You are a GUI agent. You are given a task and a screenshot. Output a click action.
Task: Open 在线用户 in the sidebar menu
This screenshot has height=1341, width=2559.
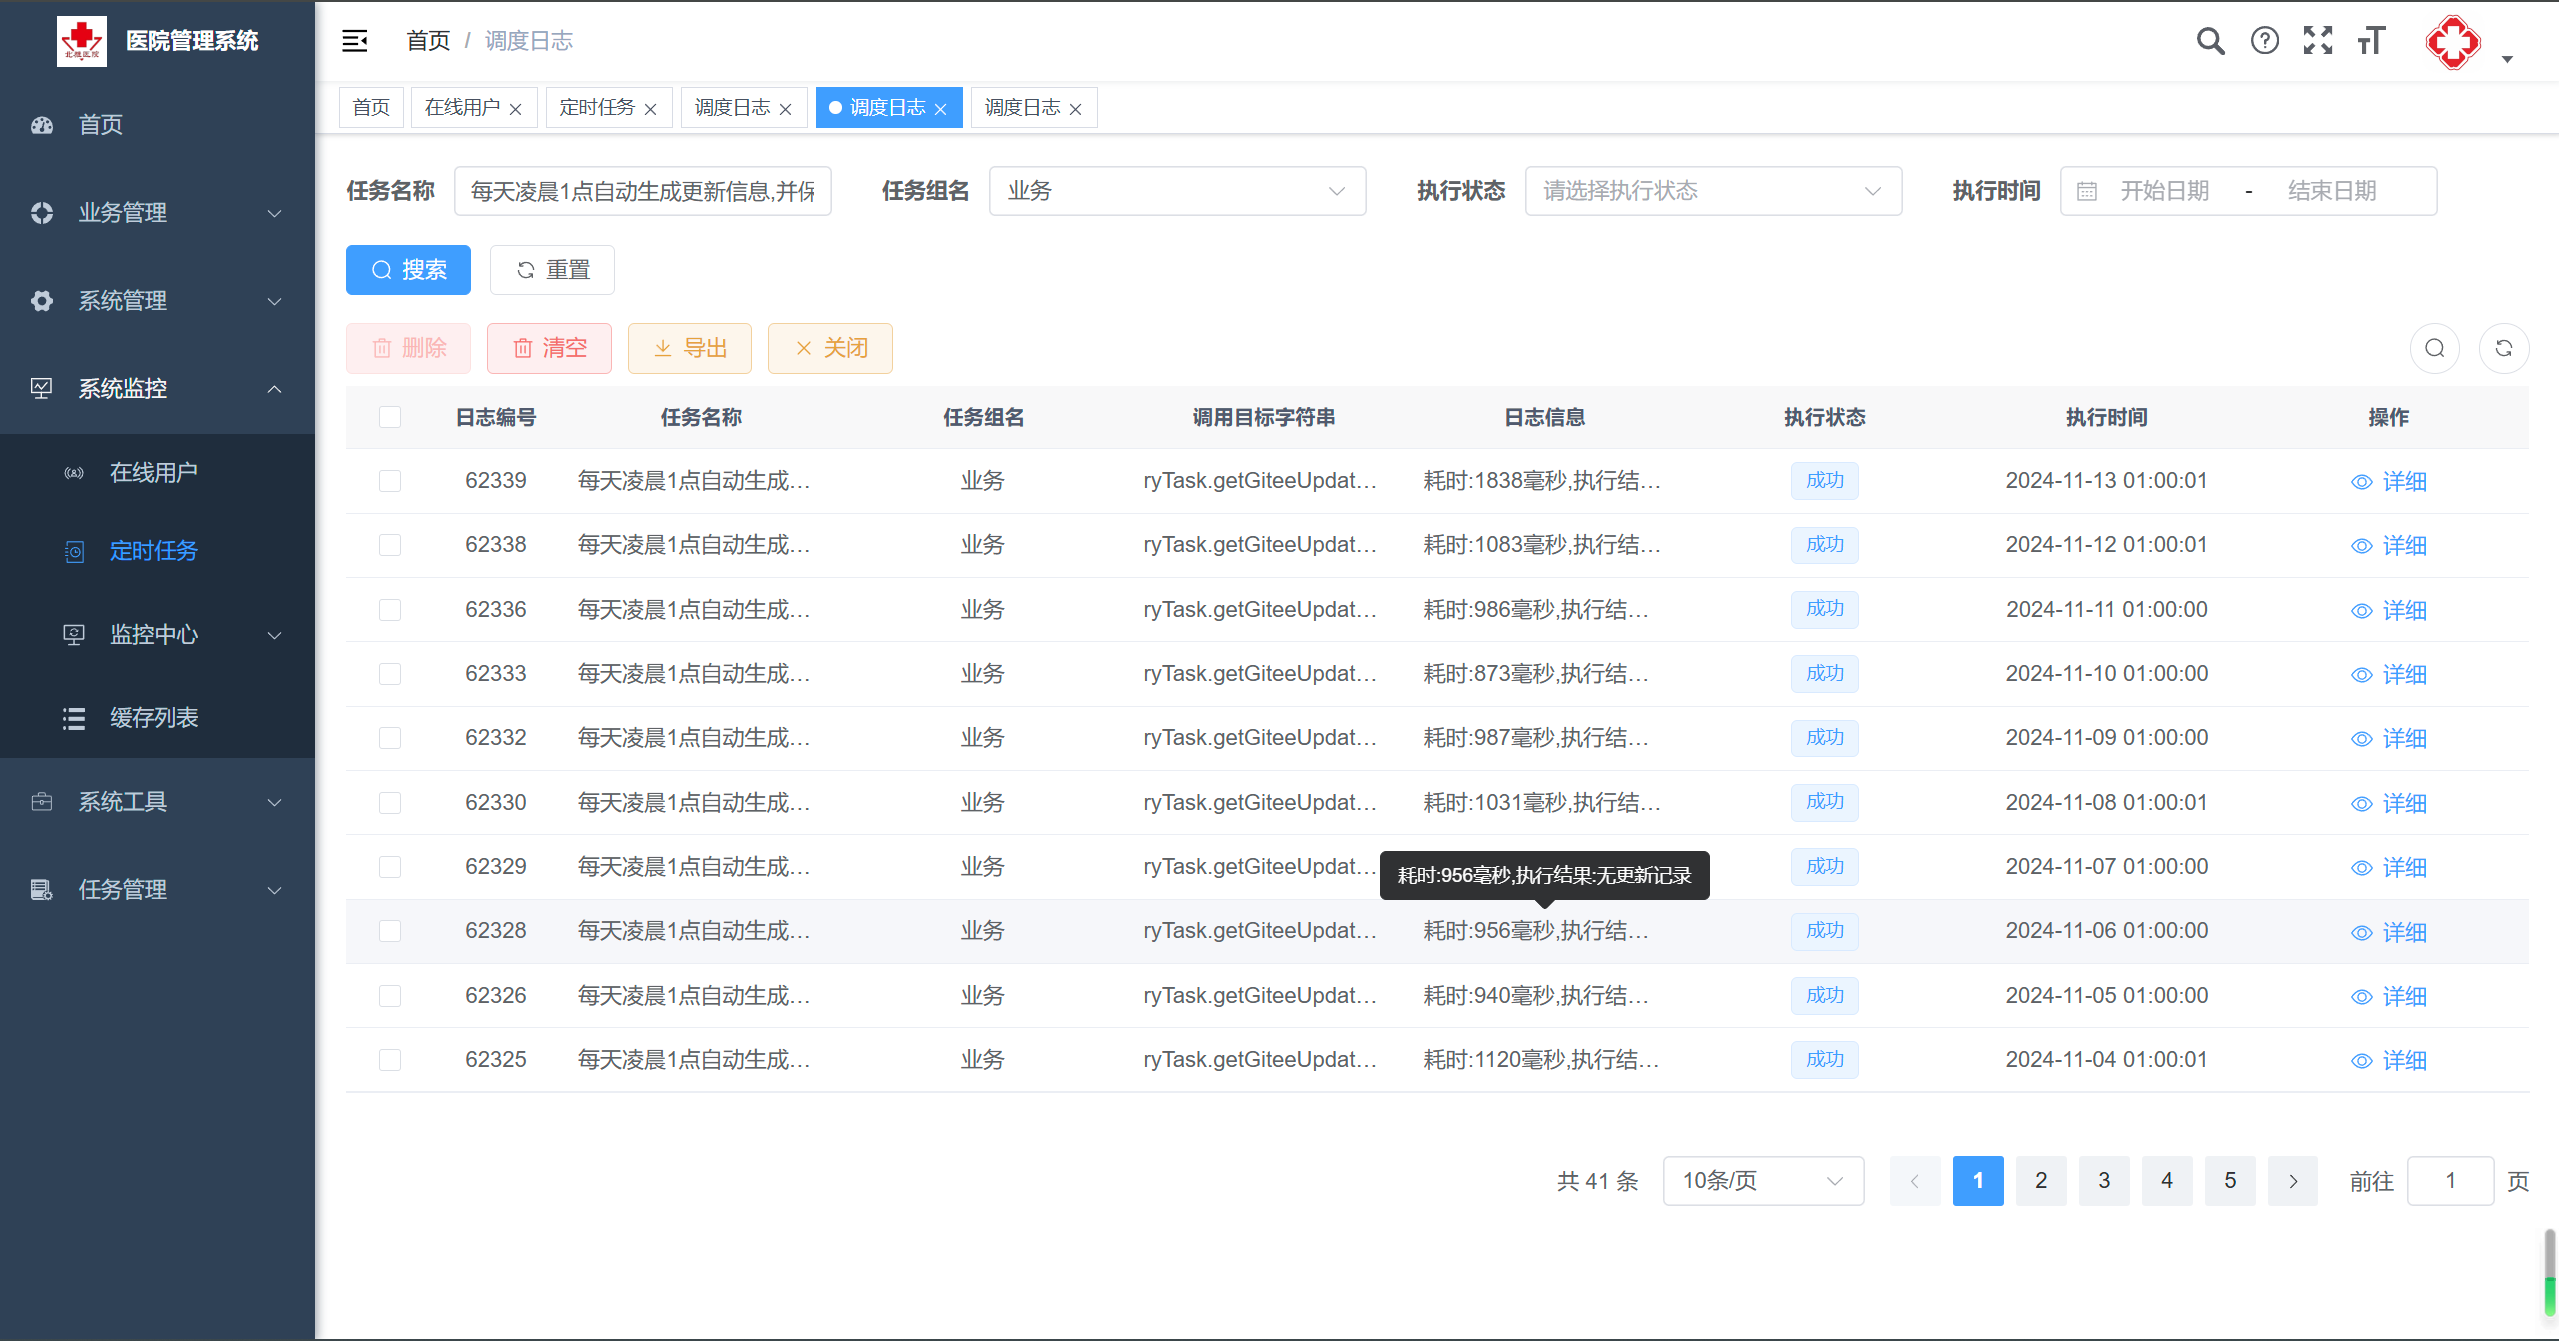pos(153,472)
